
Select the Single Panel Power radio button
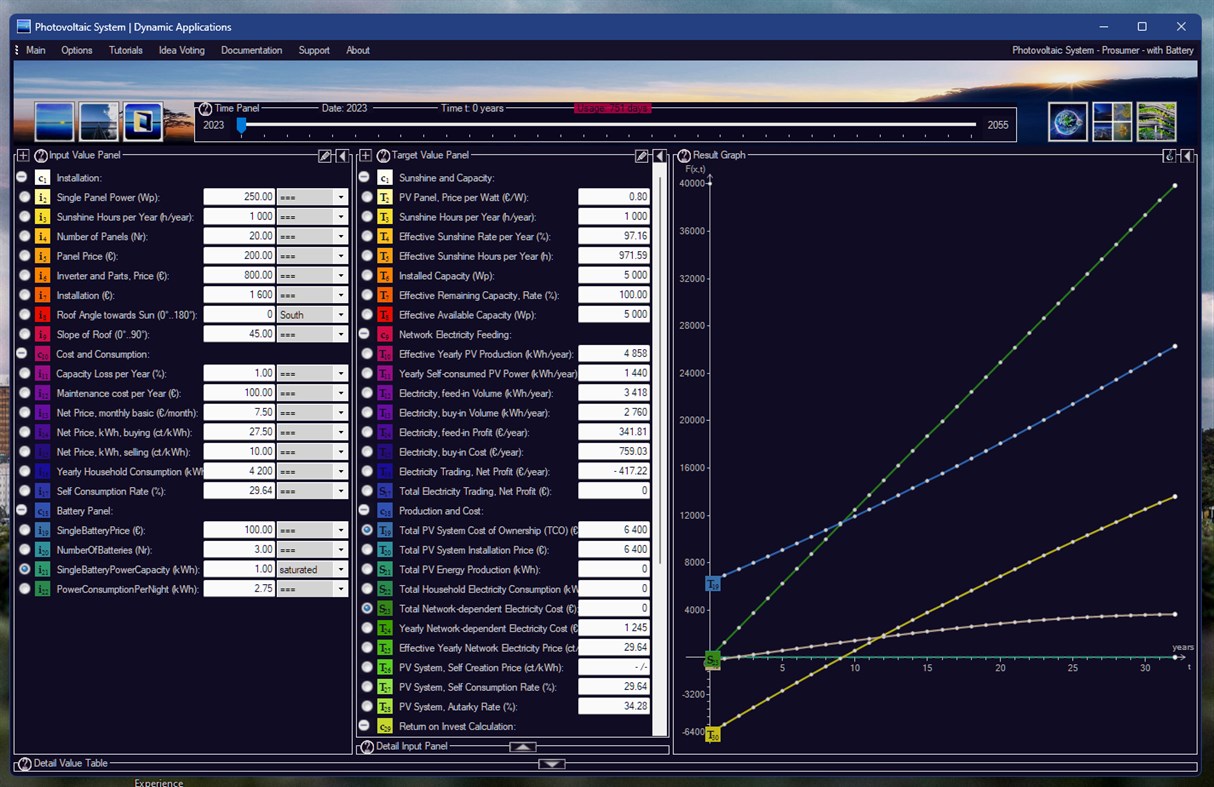click(x=24, y=197)
